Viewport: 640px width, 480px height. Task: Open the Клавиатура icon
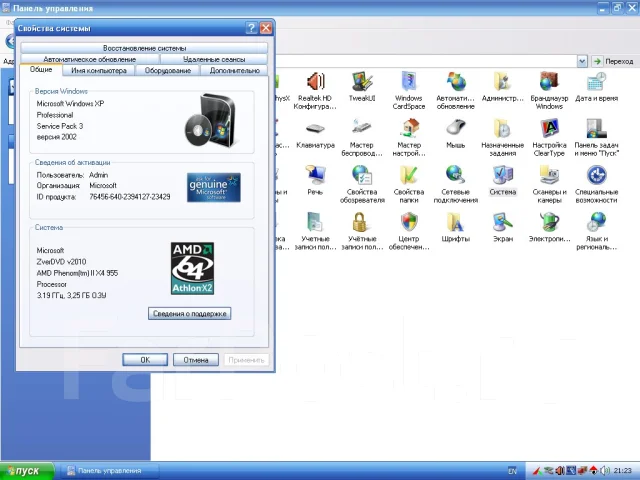[x=315, y=134]
